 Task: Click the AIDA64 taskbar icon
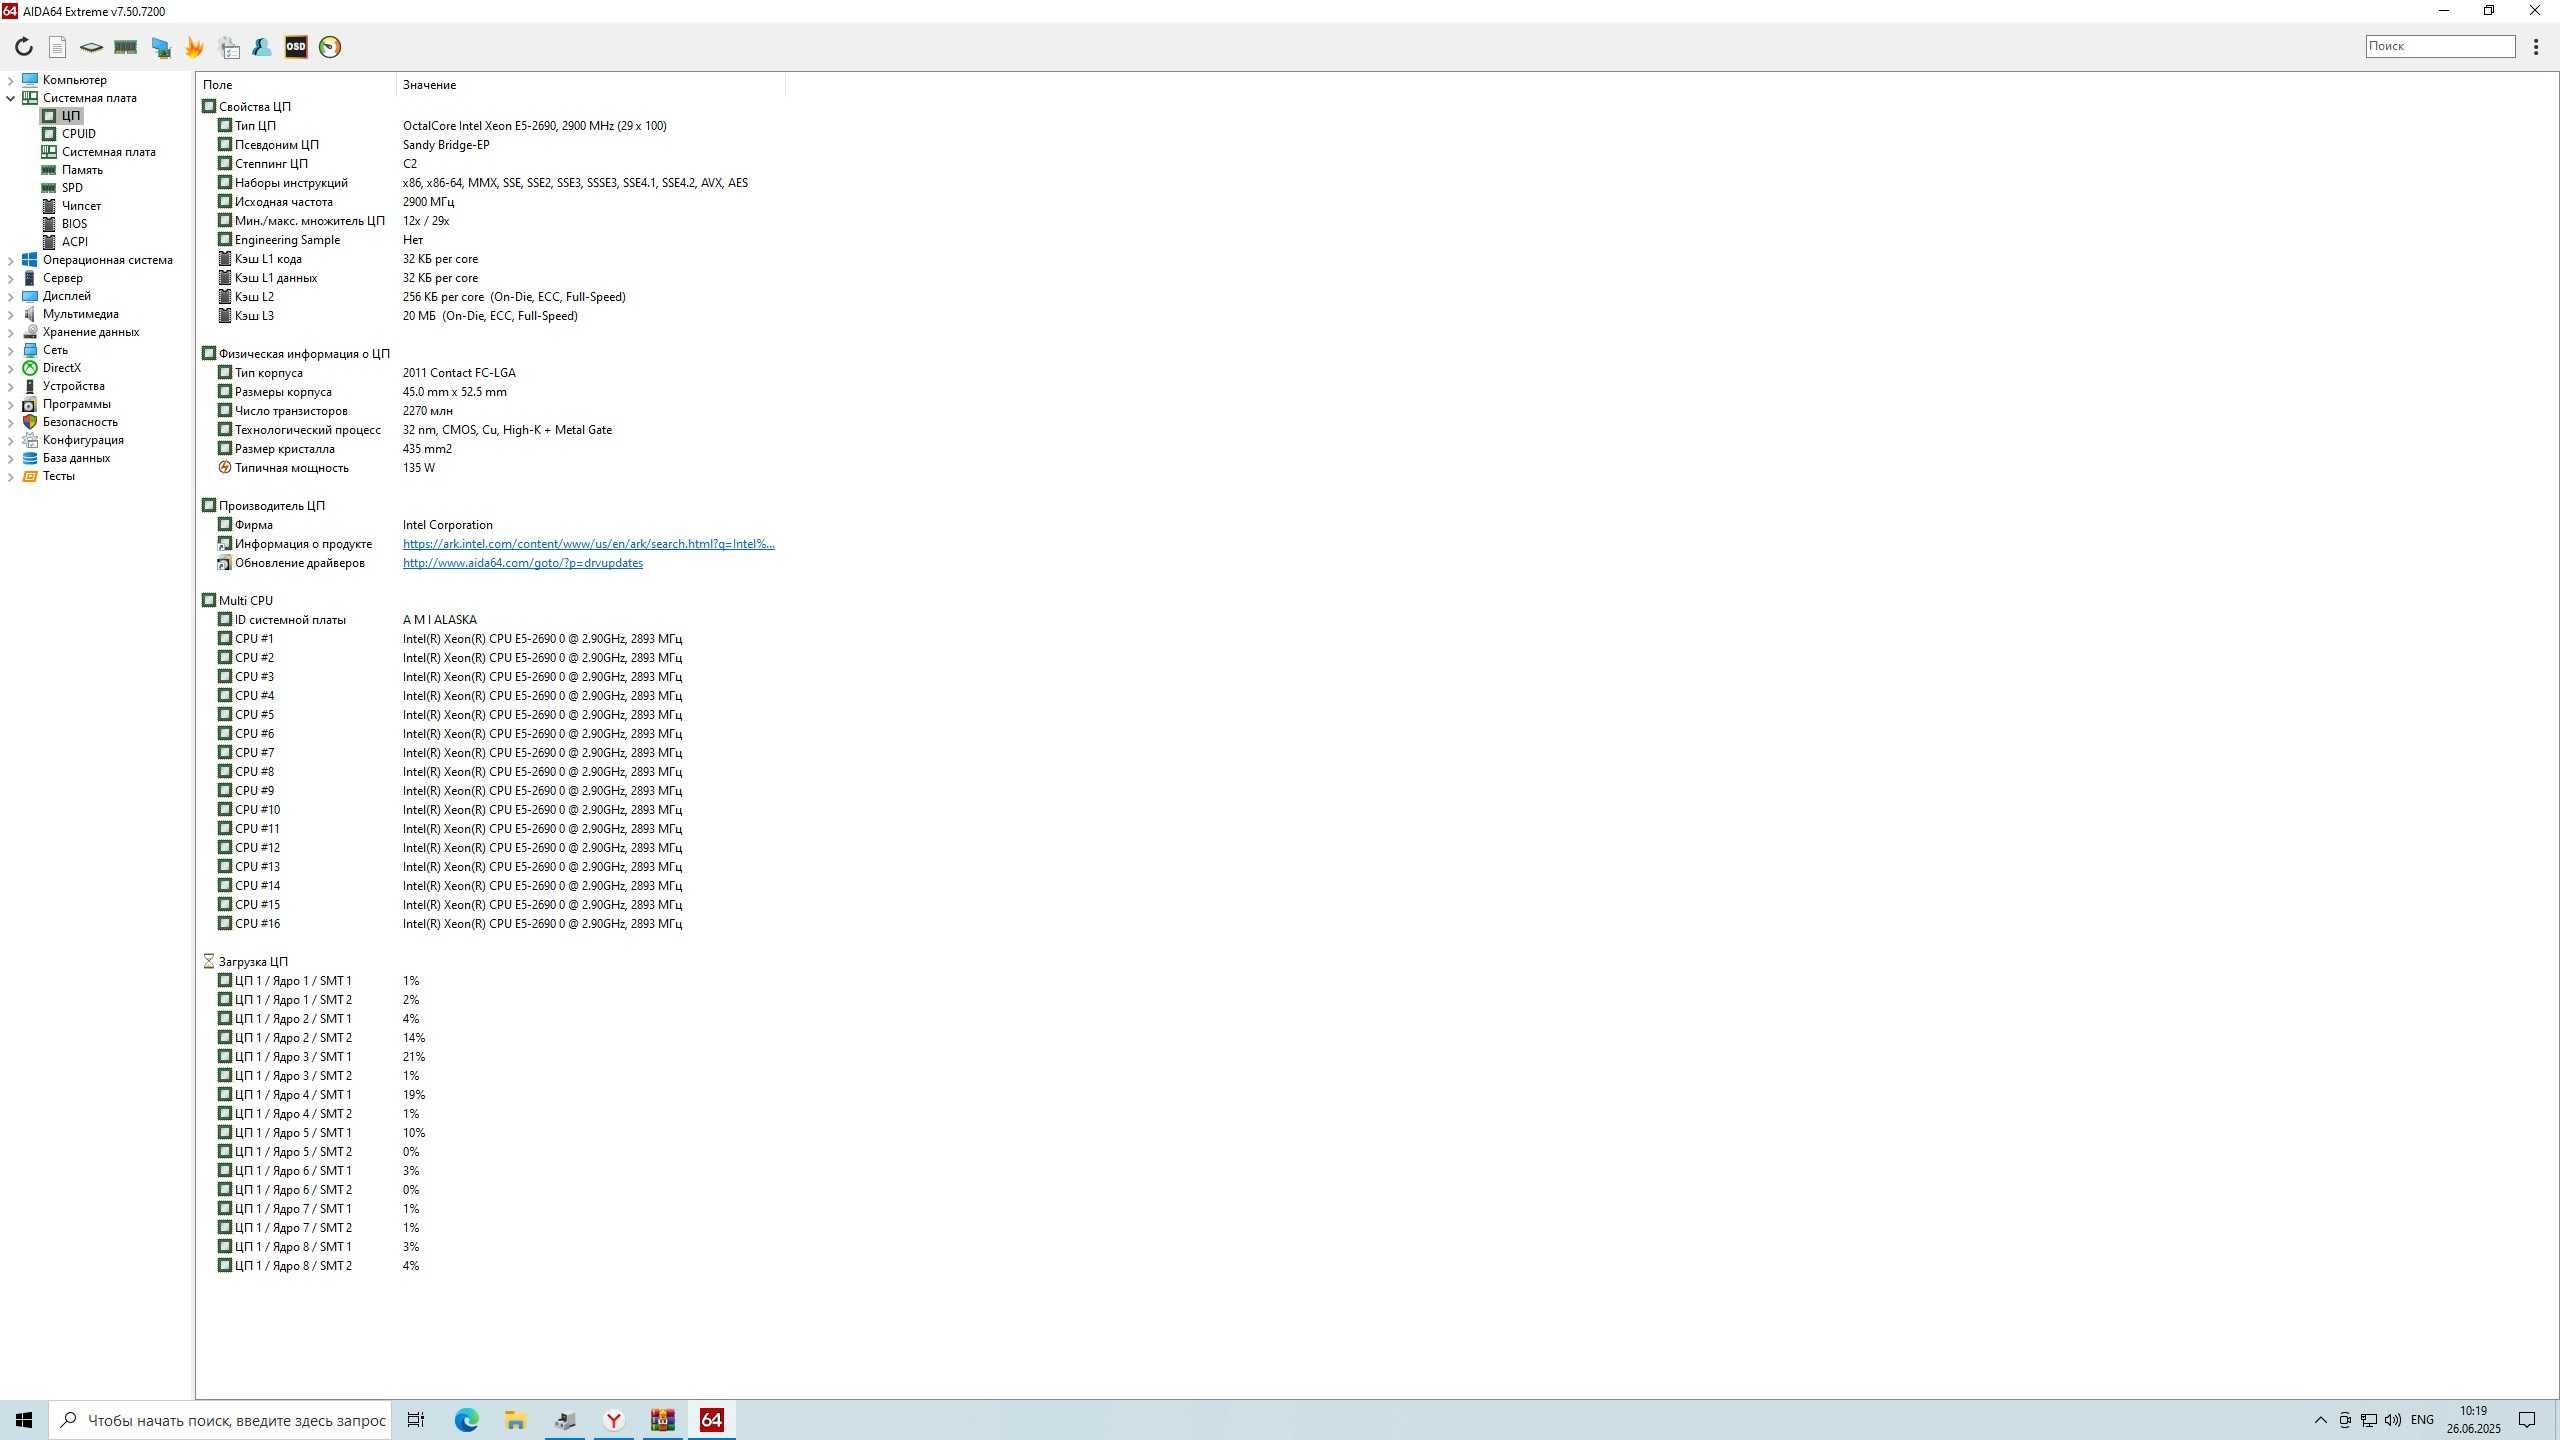pos(712,1420)
